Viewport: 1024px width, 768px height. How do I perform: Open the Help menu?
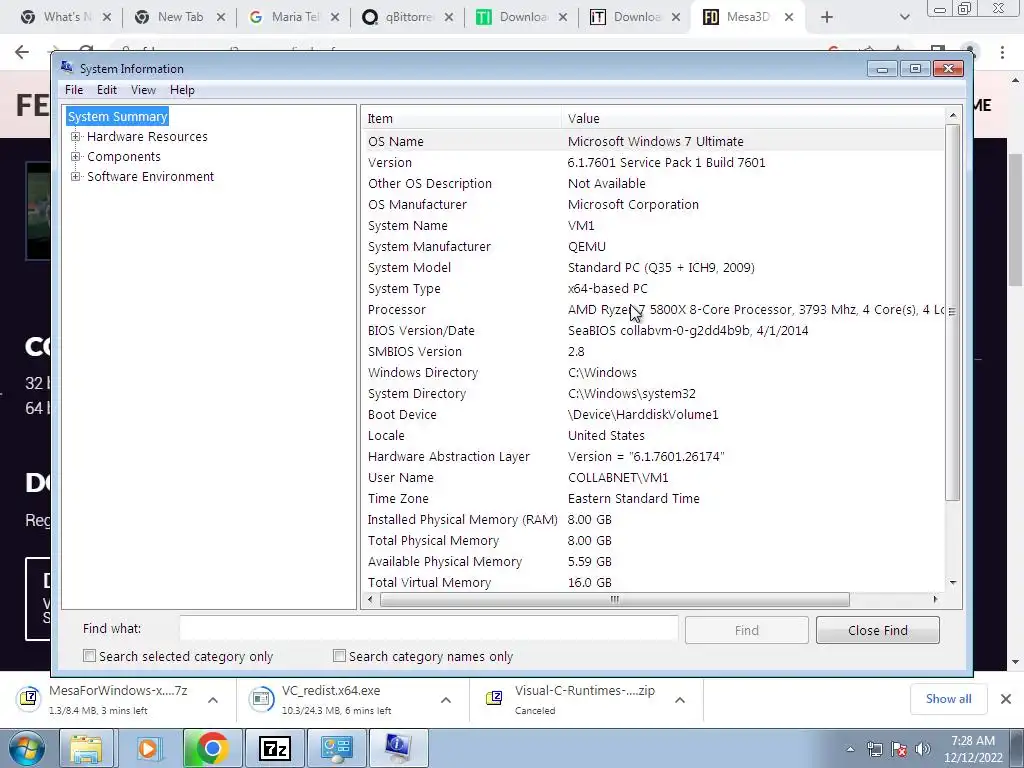[x=182, y=90]
